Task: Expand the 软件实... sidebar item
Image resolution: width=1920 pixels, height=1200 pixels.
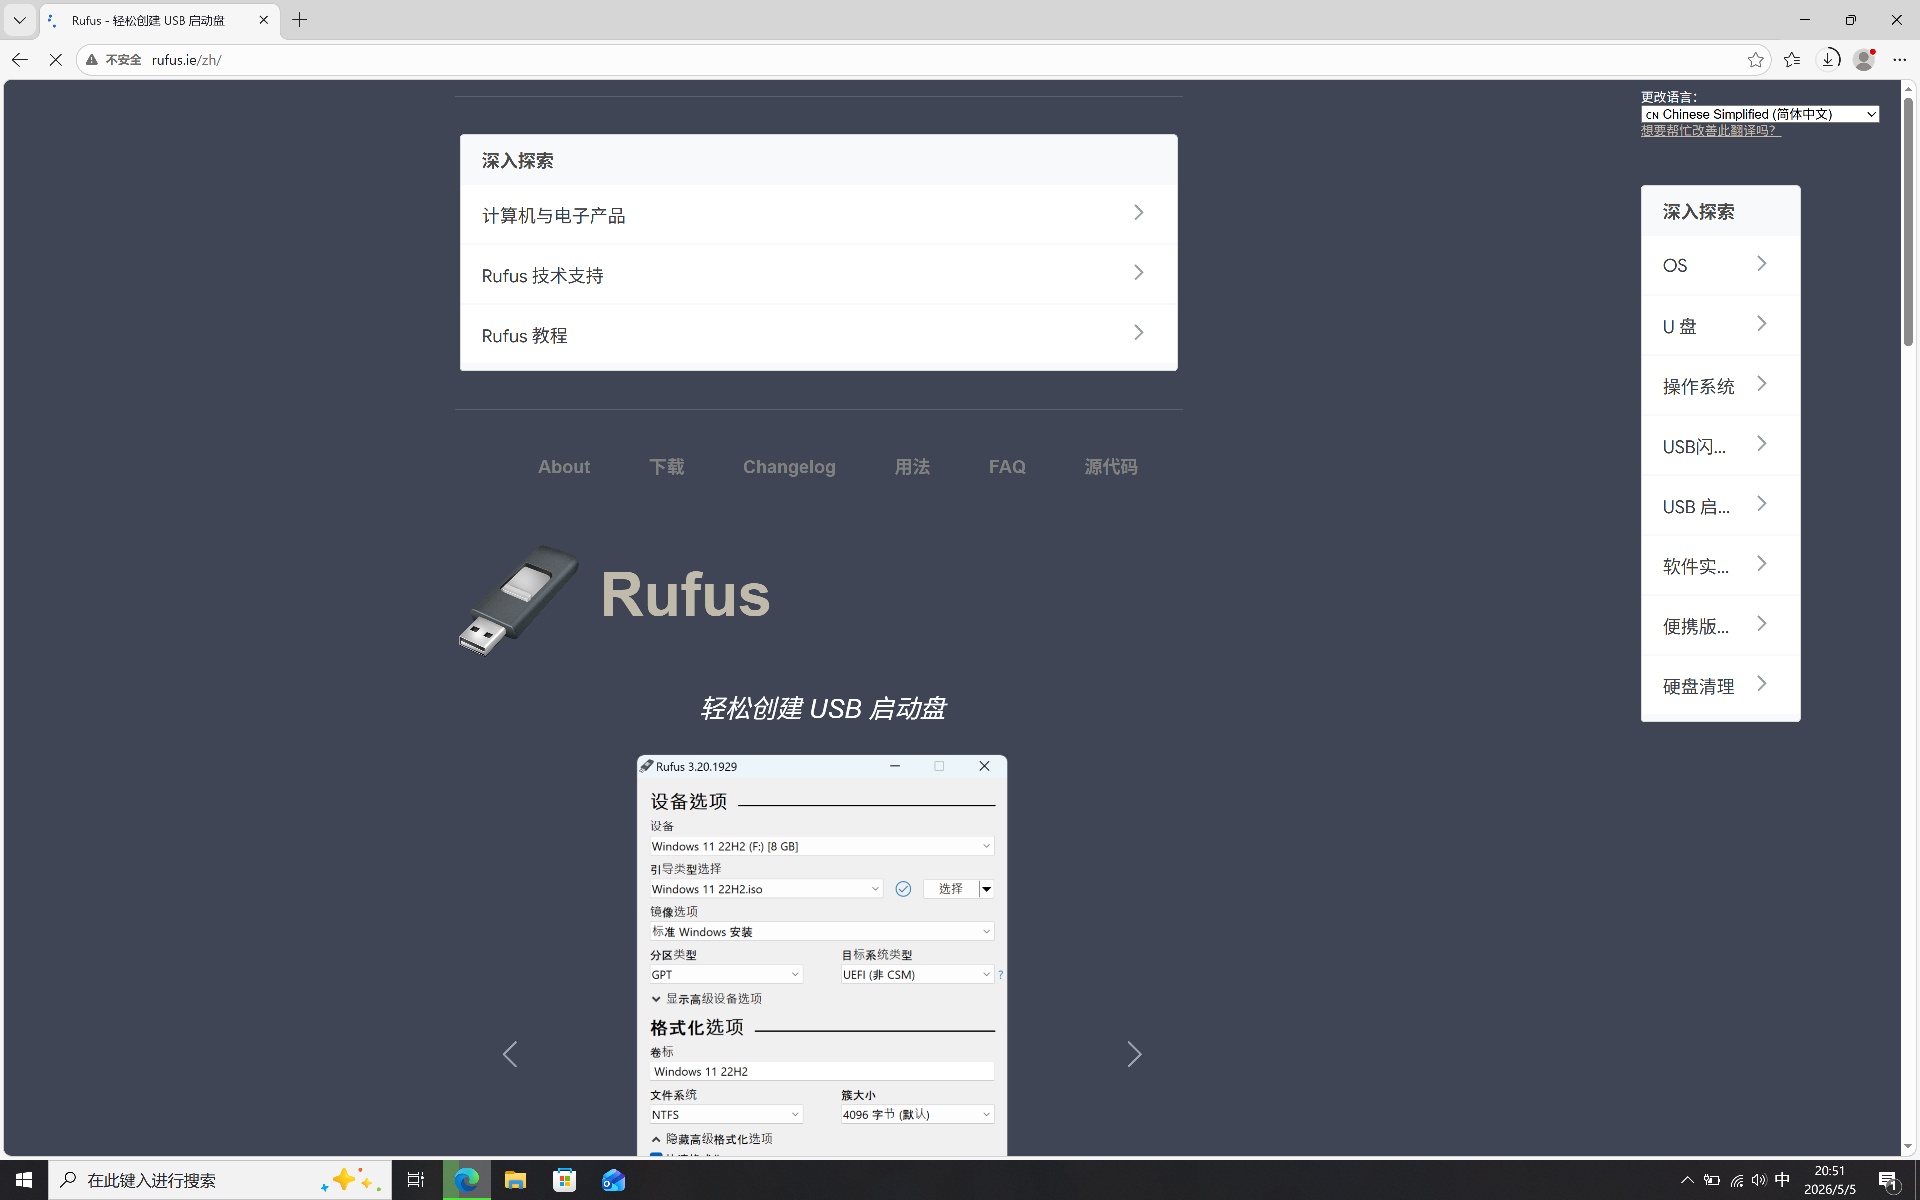Action: tap(1720, 566)
